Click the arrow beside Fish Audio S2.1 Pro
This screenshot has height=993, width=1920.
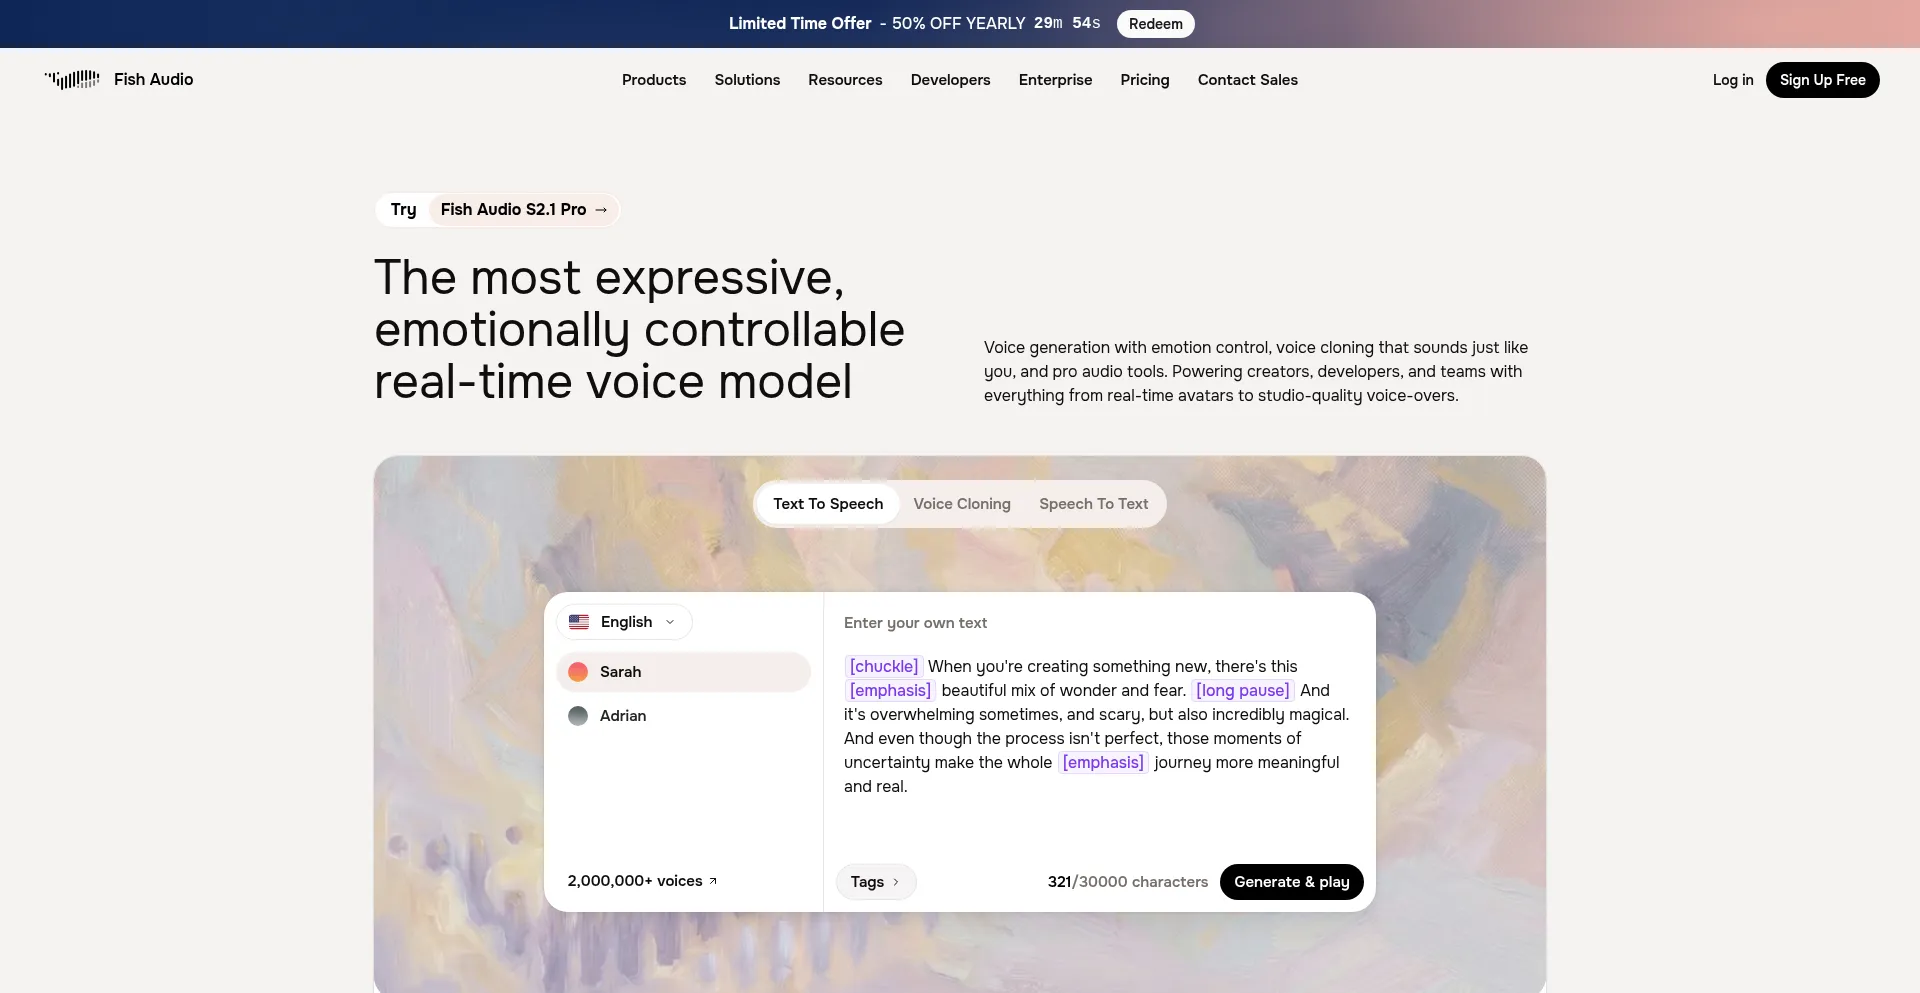coord(601,210)
